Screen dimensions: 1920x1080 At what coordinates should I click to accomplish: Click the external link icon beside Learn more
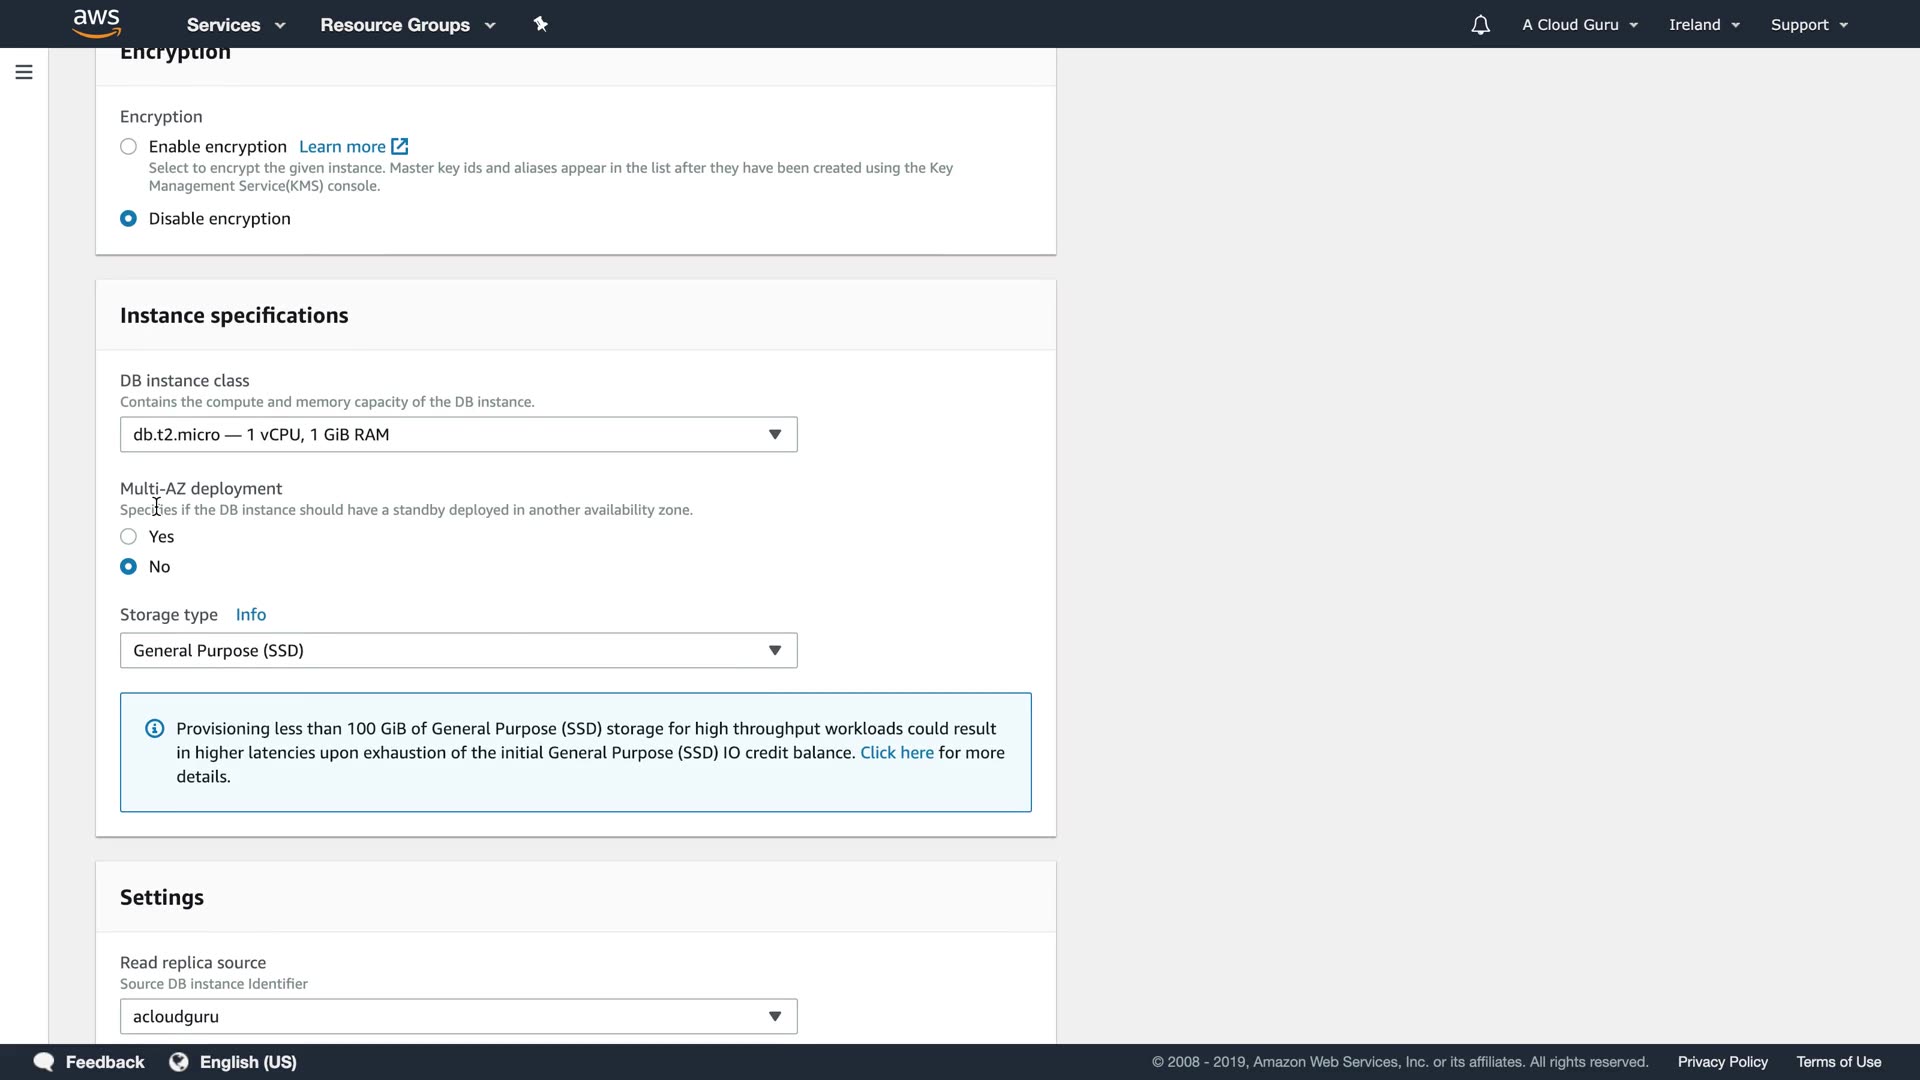[x=400, y=146]
